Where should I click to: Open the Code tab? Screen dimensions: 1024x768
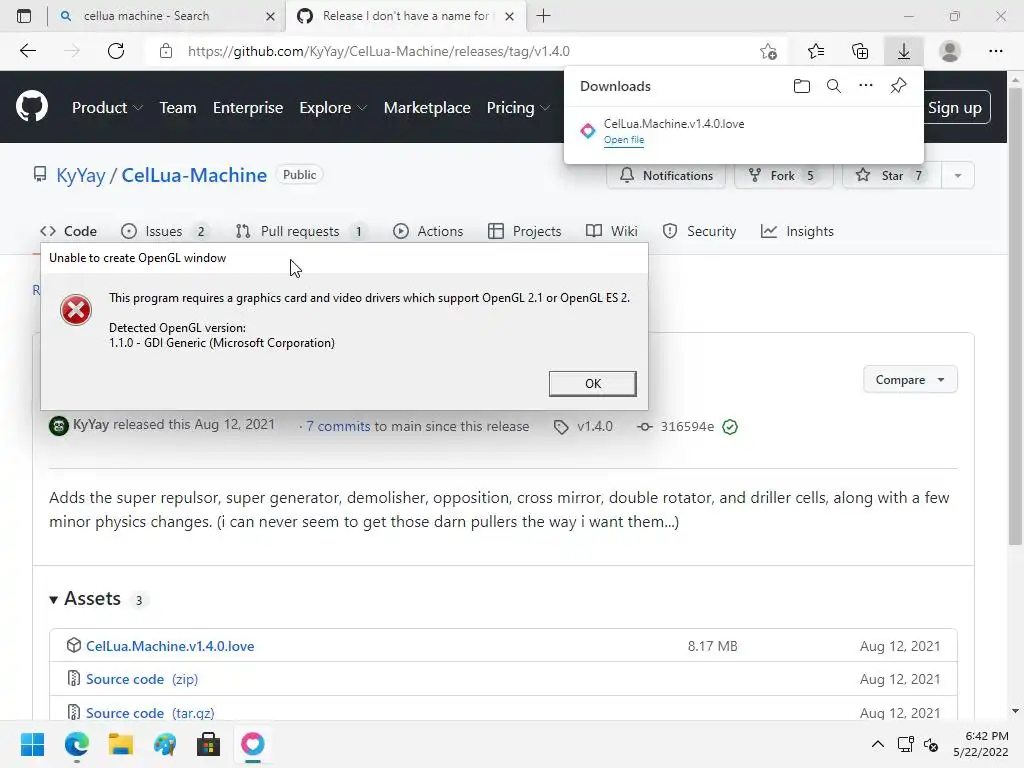click(x=69, y=231)
